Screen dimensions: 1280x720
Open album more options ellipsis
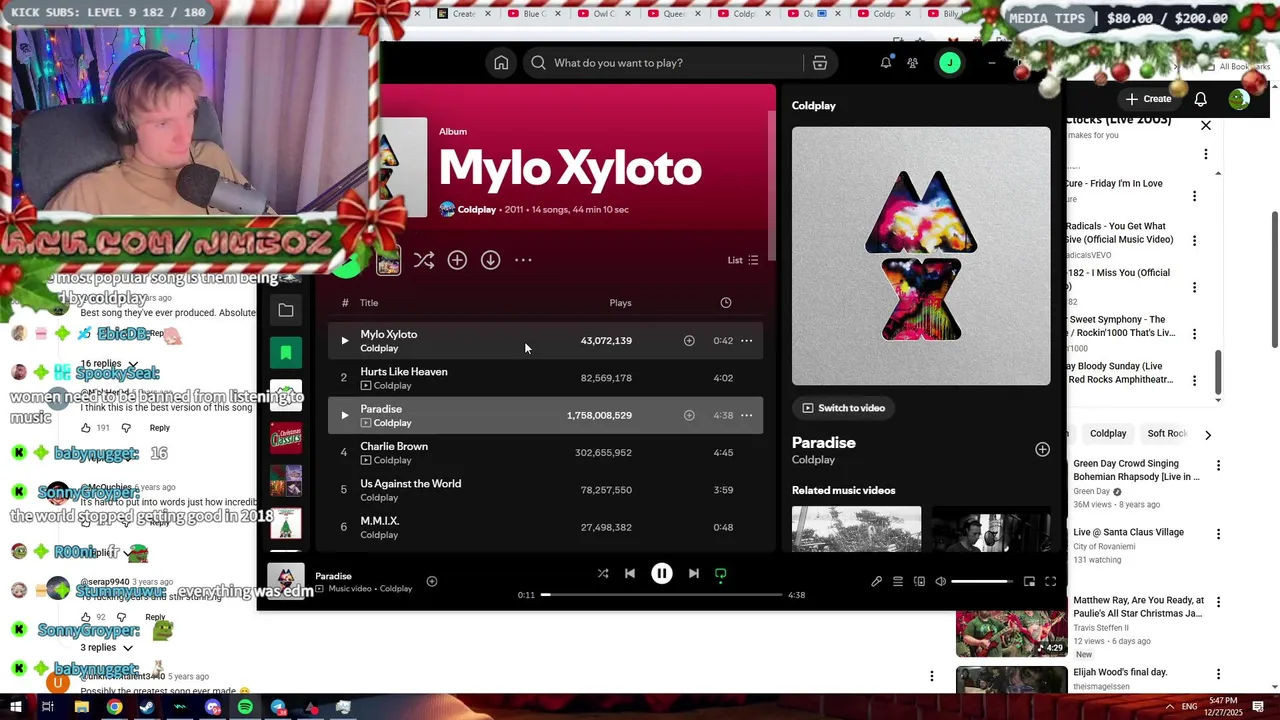(523, 260)
